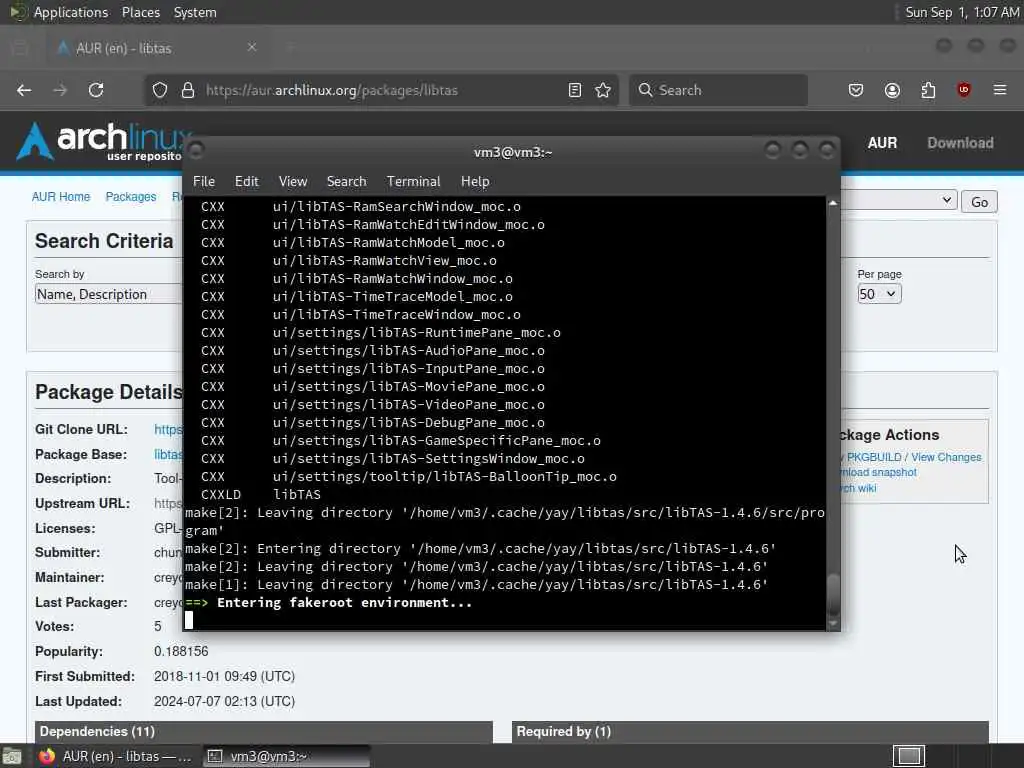Open the dropdown next to Go button
This screenshot has width=1024, height=768.
point(899,200)
